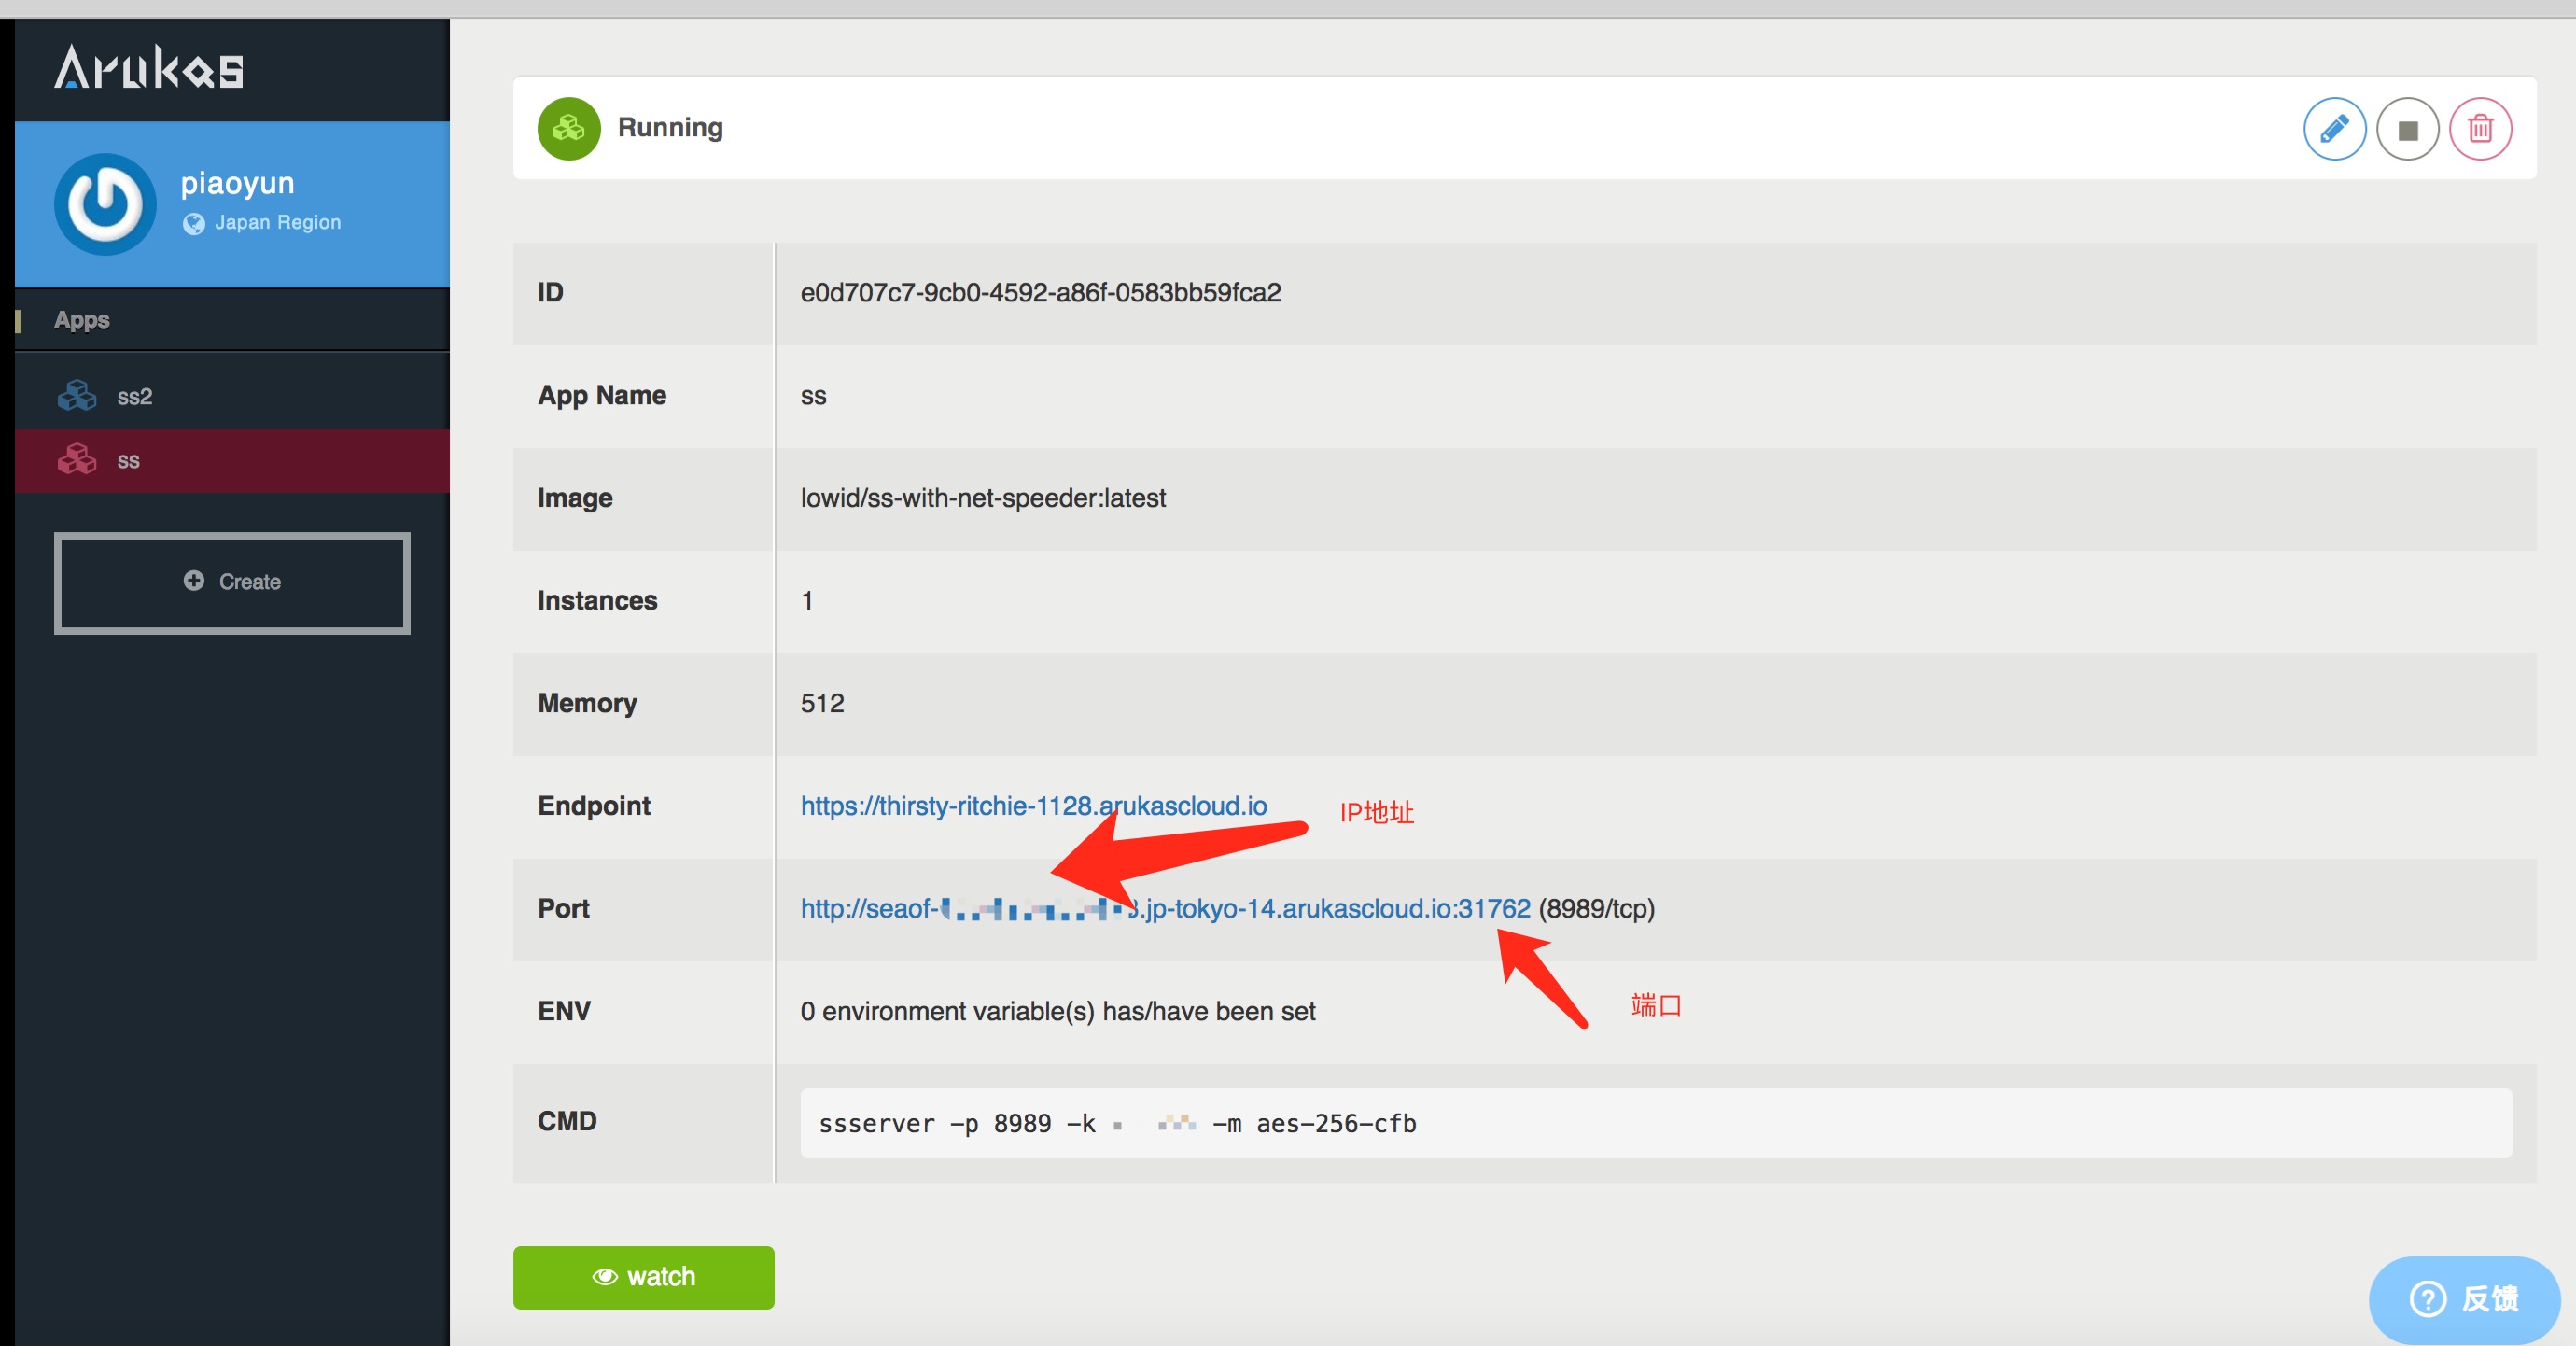The image size is (2576, 1346).
Task: Click the Endpoint row label
Action: point(593,806)
